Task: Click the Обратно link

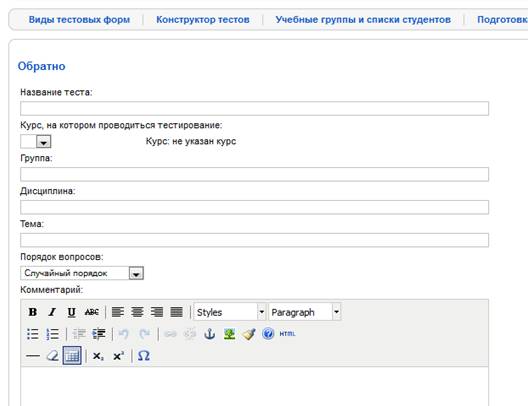Action: coord(41,66)
